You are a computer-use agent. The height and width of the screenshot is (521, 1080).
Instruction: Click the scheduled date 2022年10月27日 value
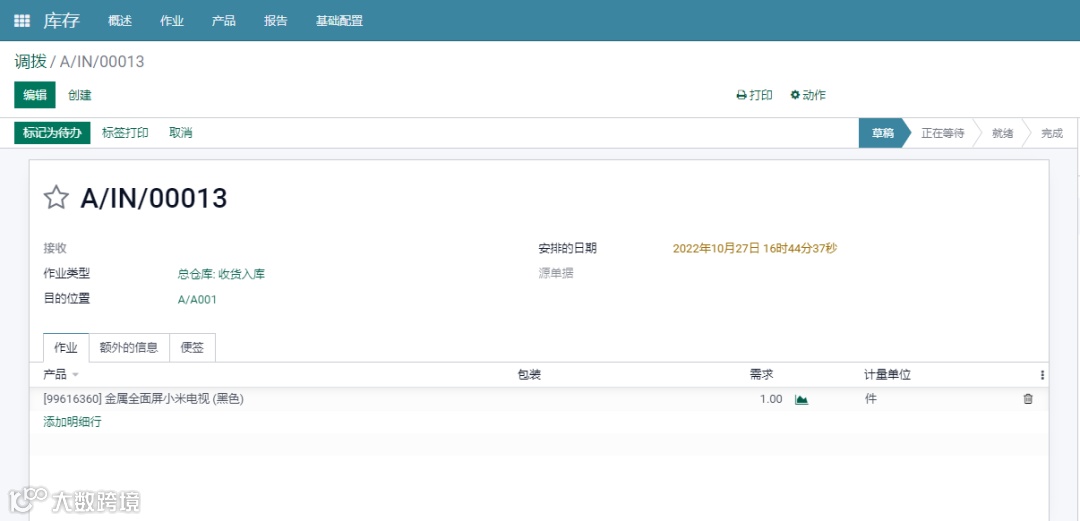coord(755,248)
